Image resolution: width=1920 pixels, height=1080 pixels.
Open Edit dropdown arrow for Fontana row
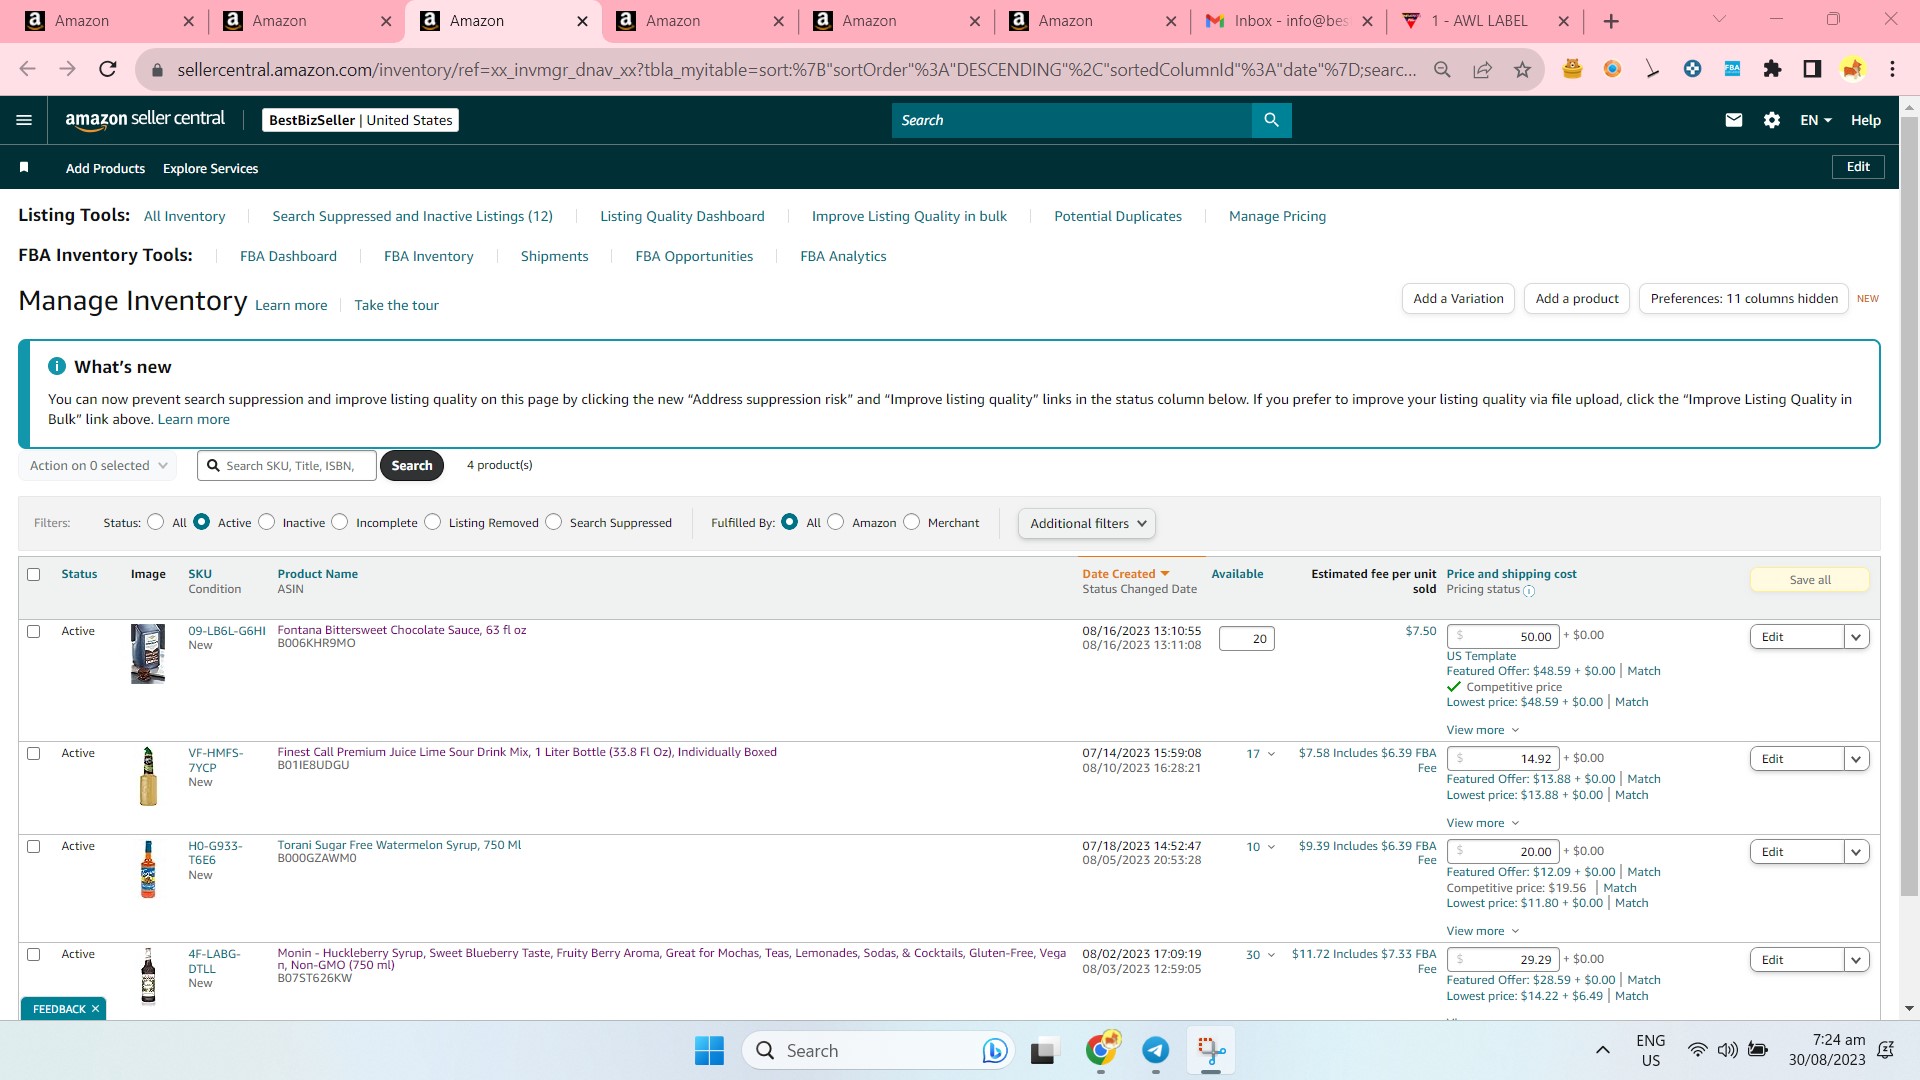tap(1857, 637)
